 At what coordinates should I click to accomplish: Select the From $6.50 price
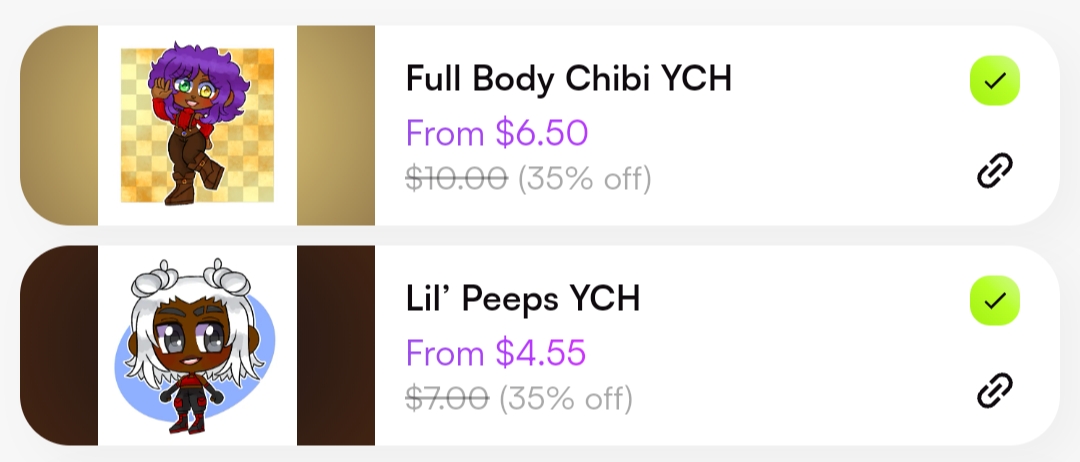tap(496, 133)
